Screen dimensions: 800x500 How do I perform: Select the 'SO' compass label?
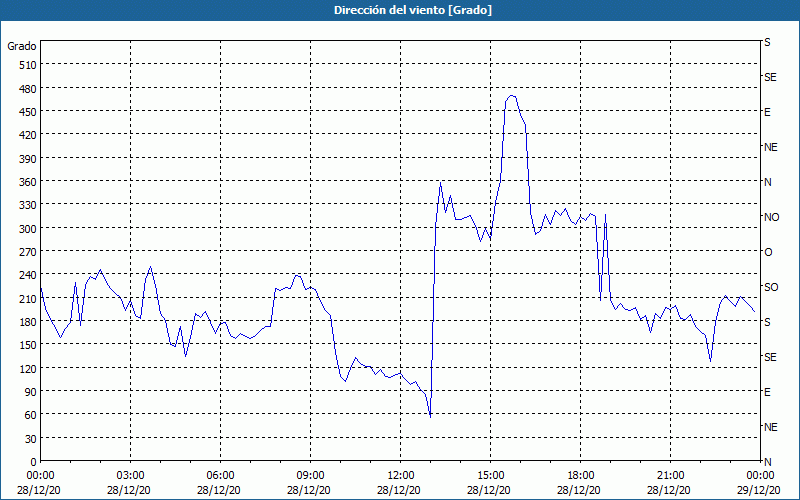[771, 287]
